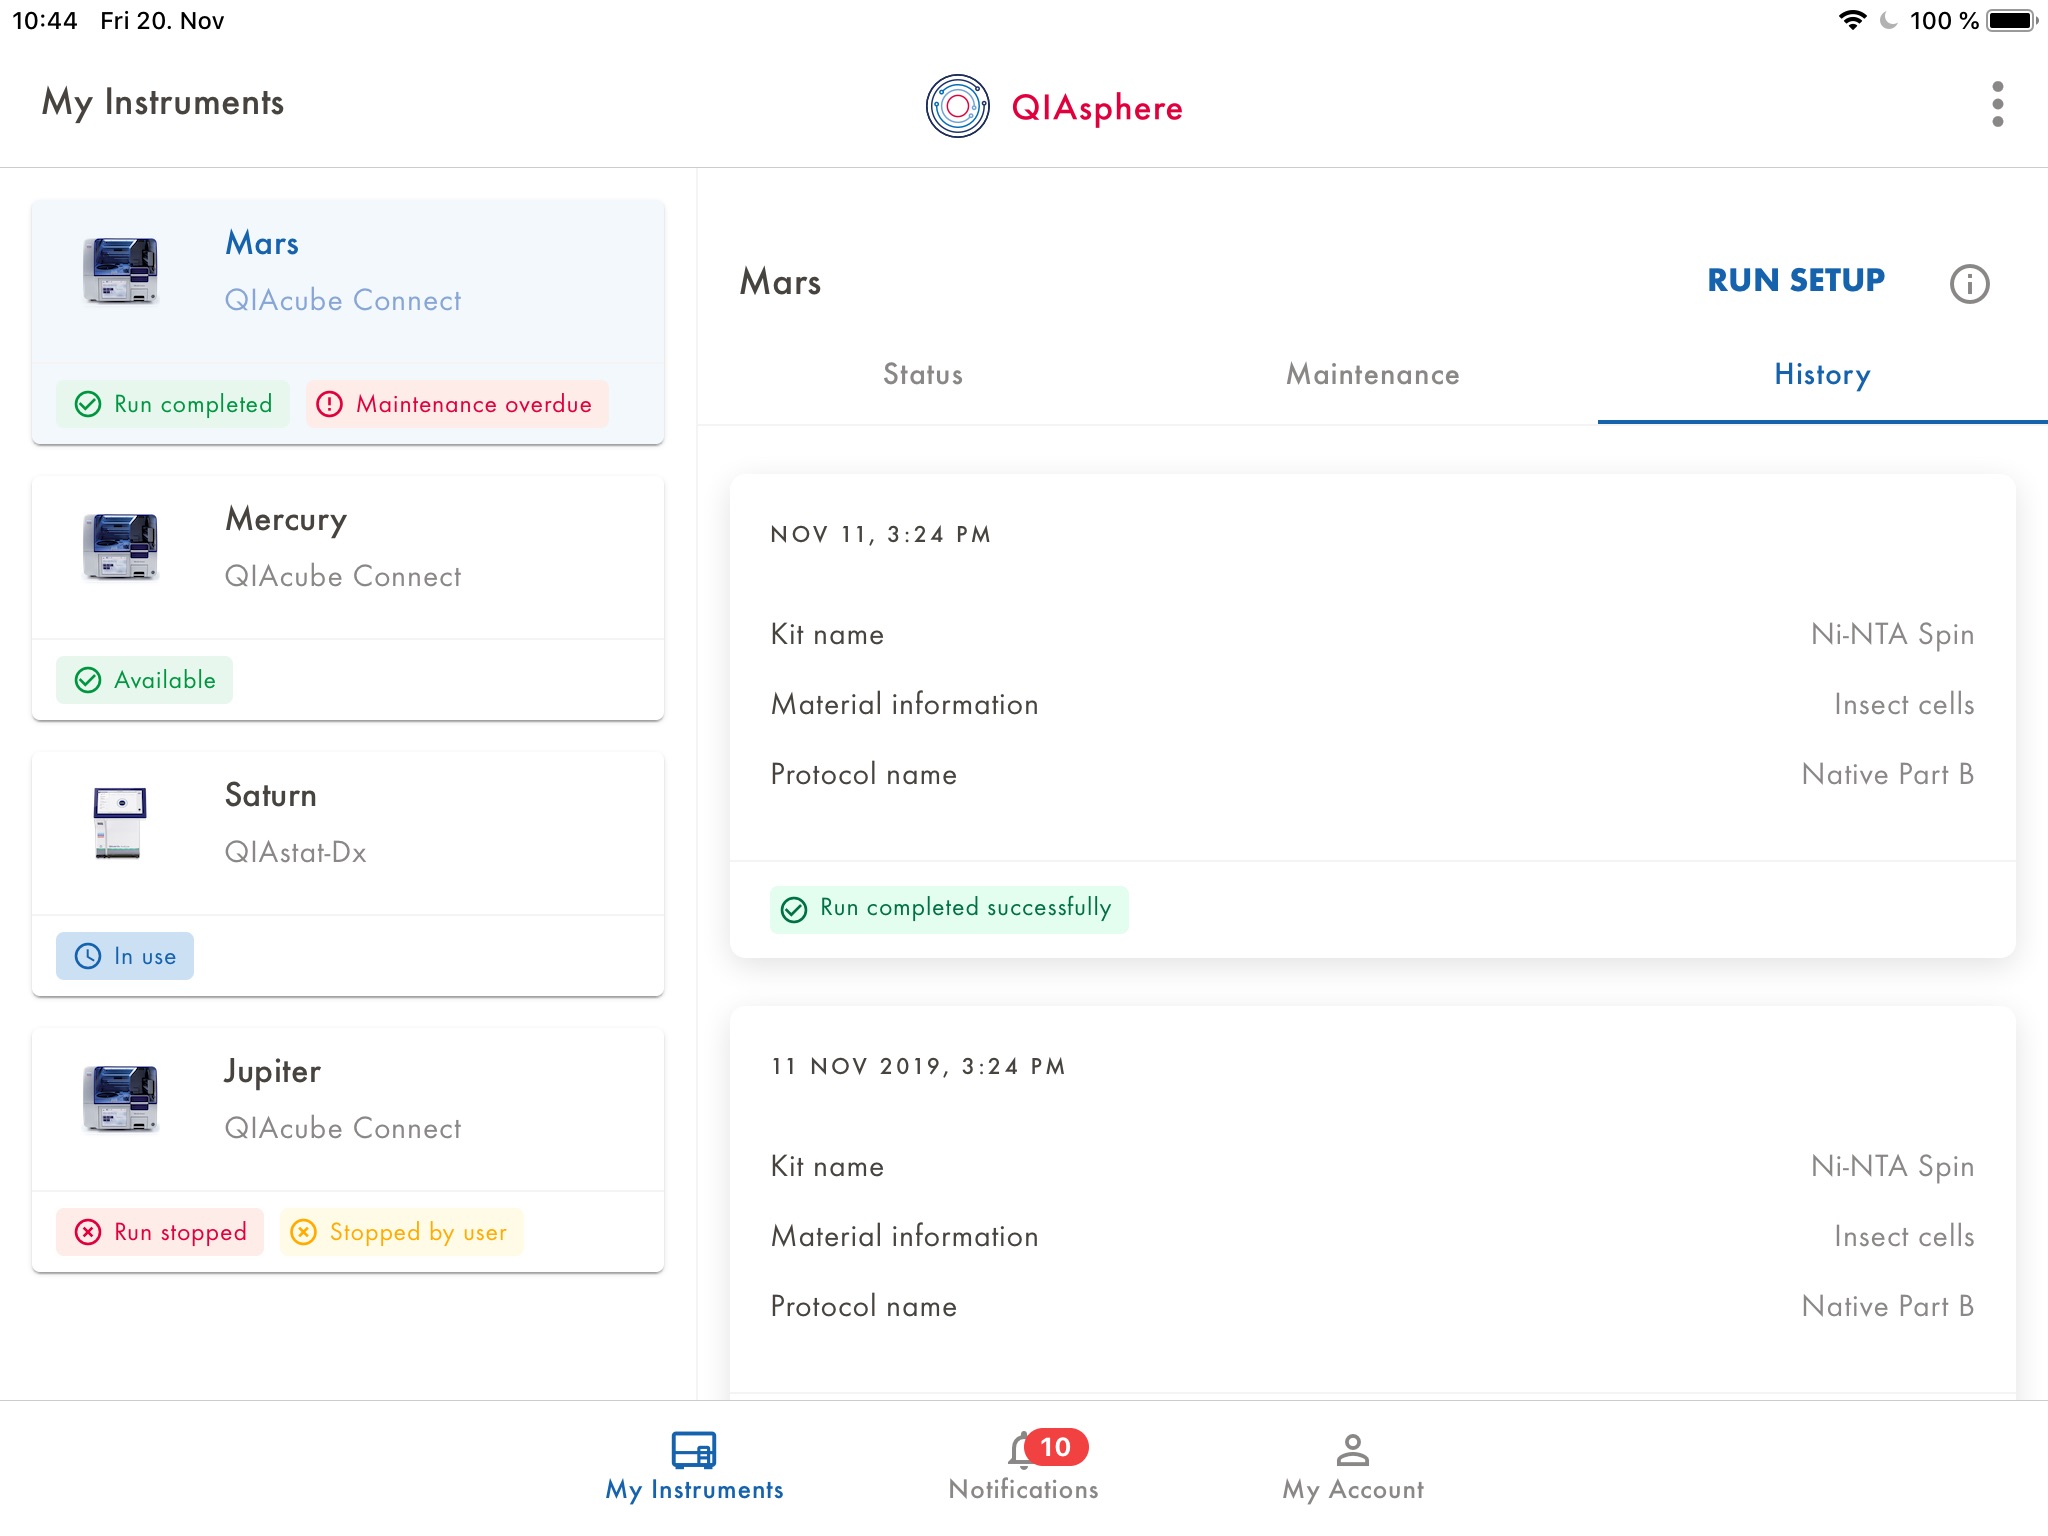
Task: Tap the Run completed status label
Action: 193,404
